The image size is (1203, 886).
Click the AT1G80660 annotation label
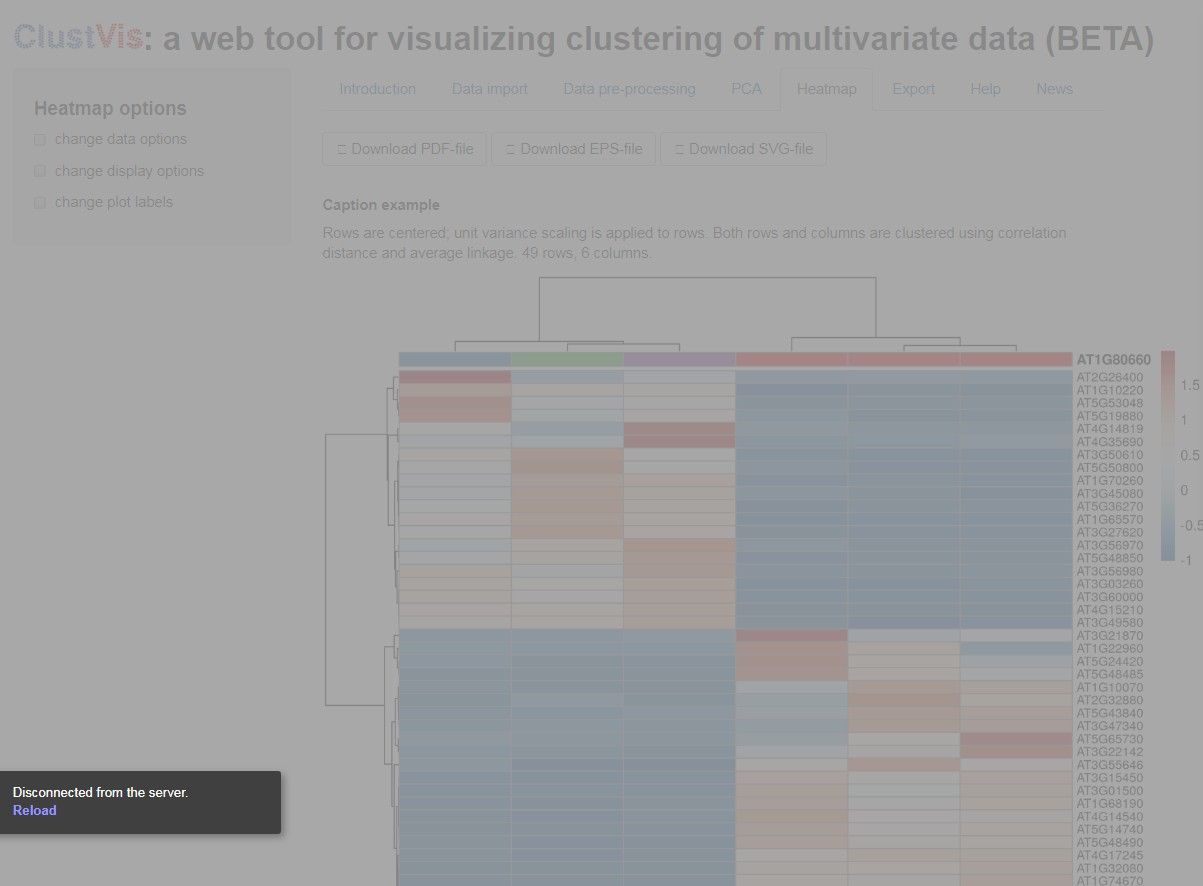[1113, 360]
